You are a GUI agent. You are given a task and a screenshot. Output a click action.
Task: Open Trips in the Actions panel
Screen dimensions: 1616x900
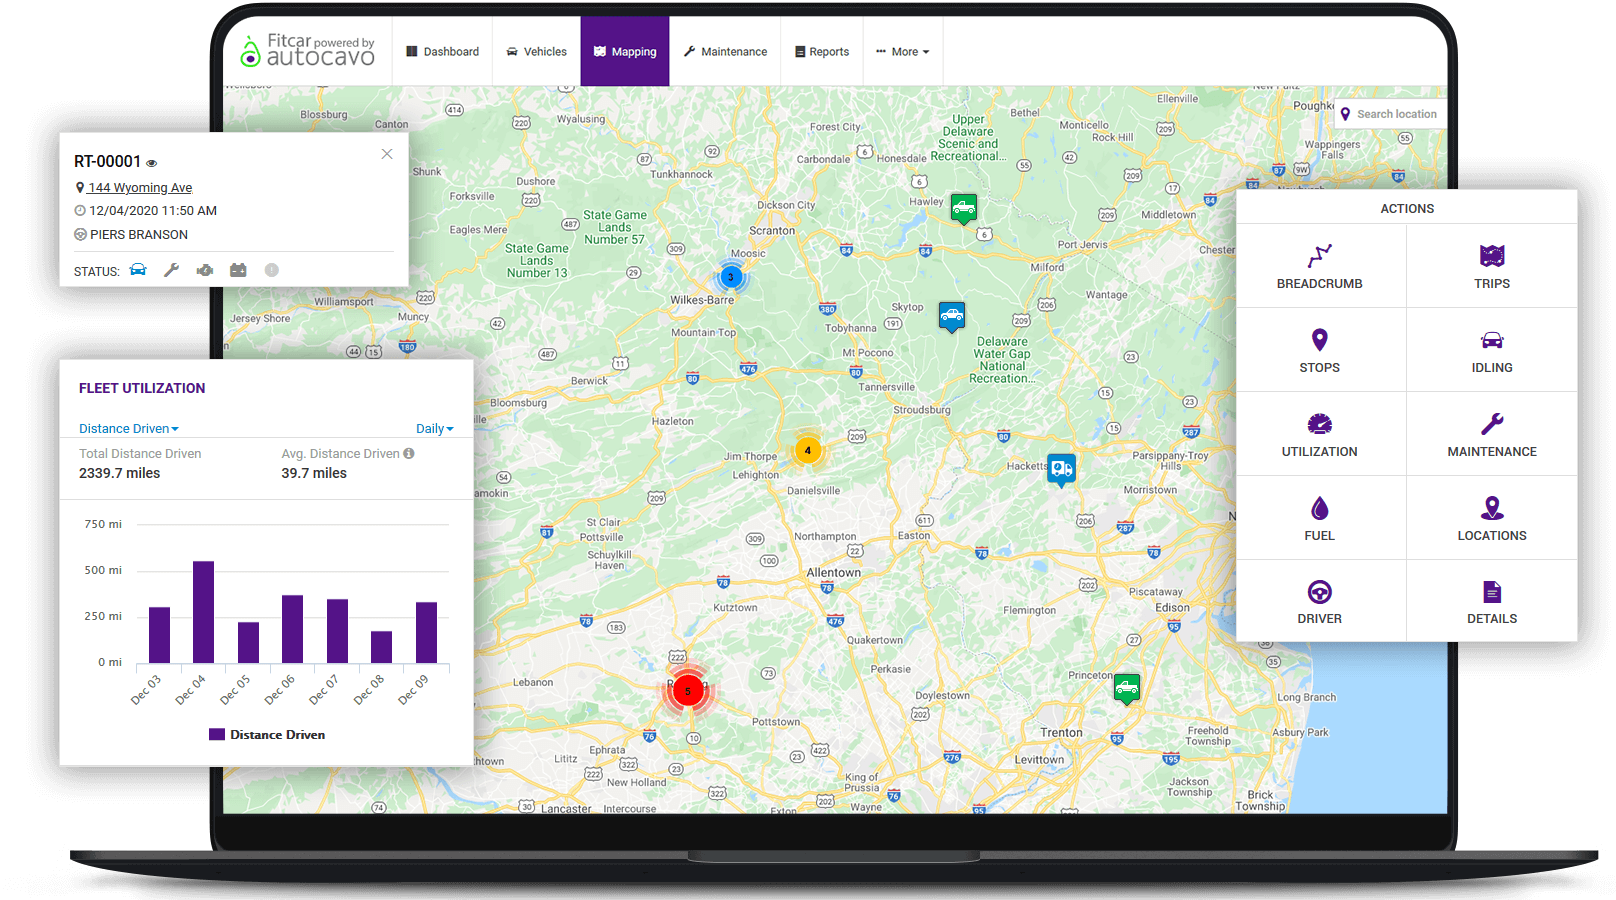pos(1492,266)
